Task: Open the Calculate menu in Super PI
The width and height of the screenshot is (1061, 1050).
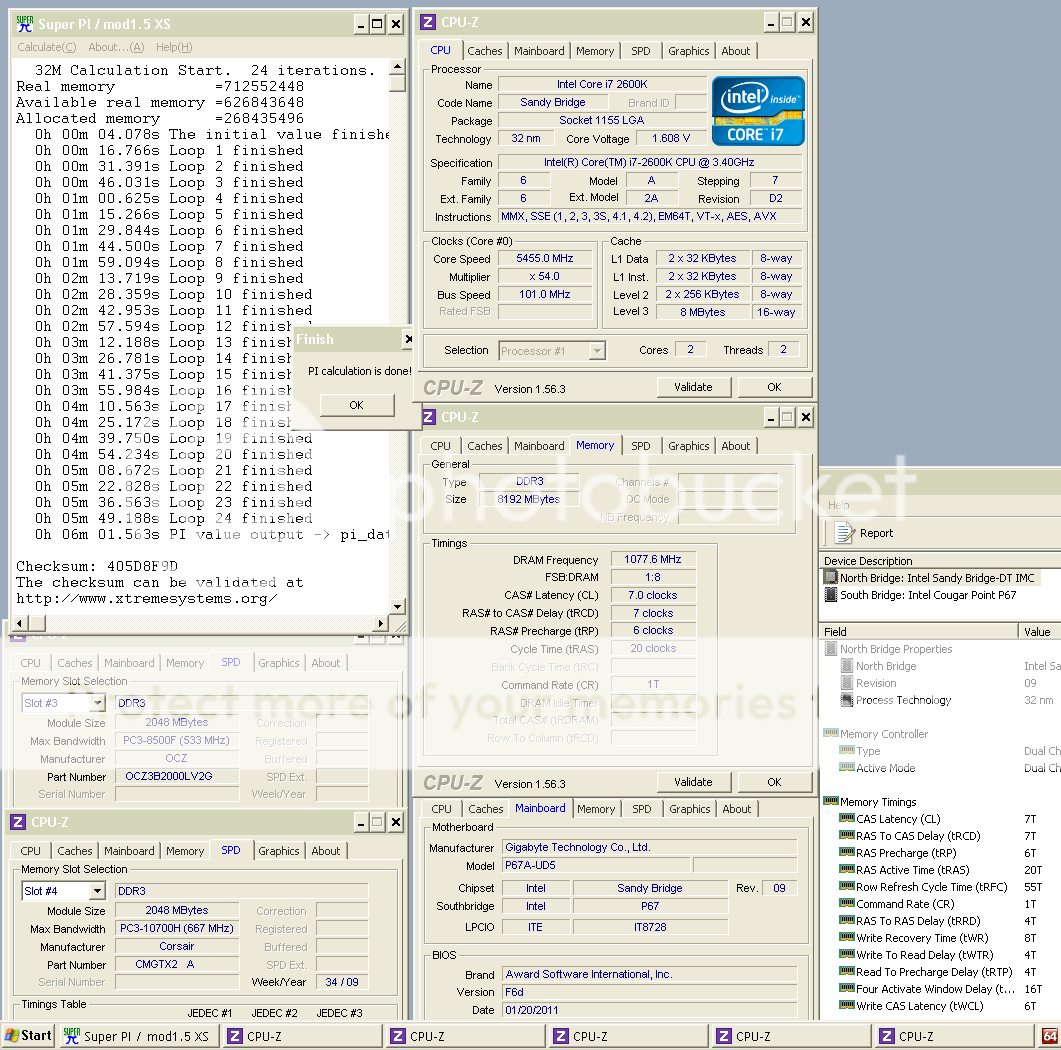Action: (x=46, y=47)
